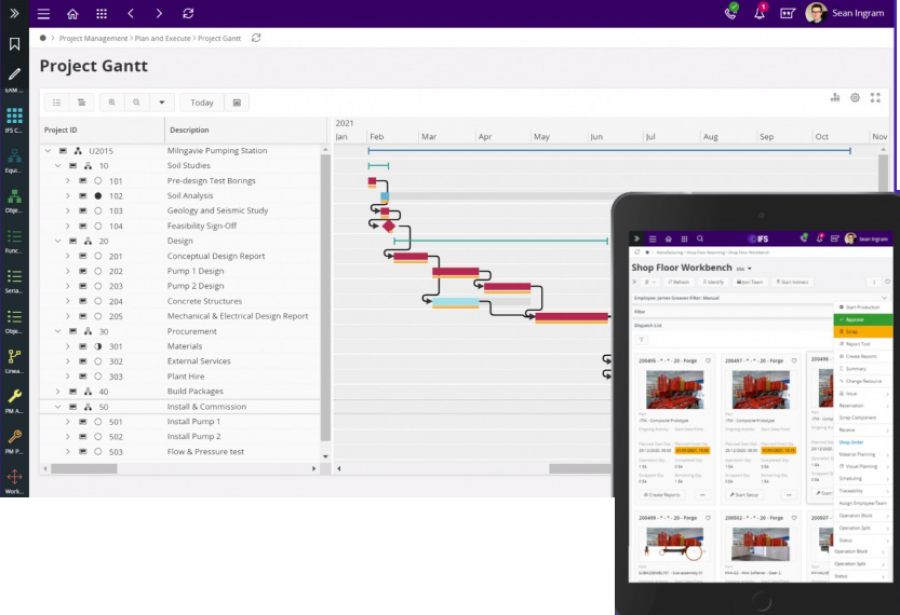The width and height of the screenshot is (900, 615).
Task: Select Change Resource in tablet context menu
Action: pyautogui.click(x=861, y=381)
